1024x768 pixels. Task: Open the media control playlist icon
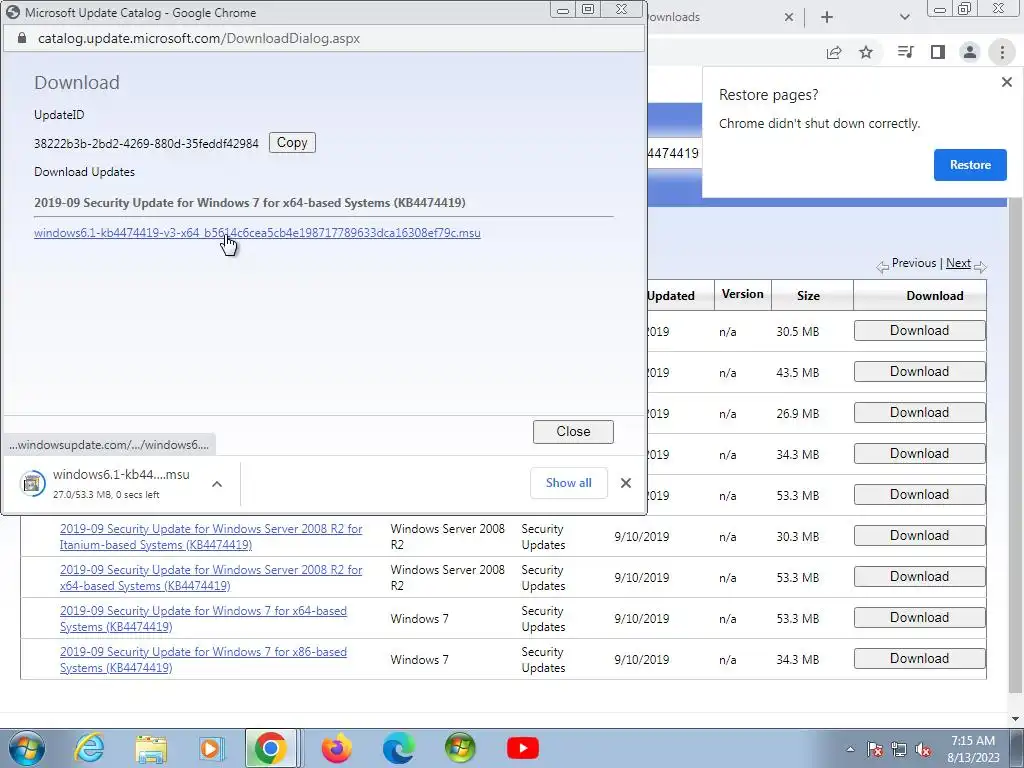click(905, 52)
